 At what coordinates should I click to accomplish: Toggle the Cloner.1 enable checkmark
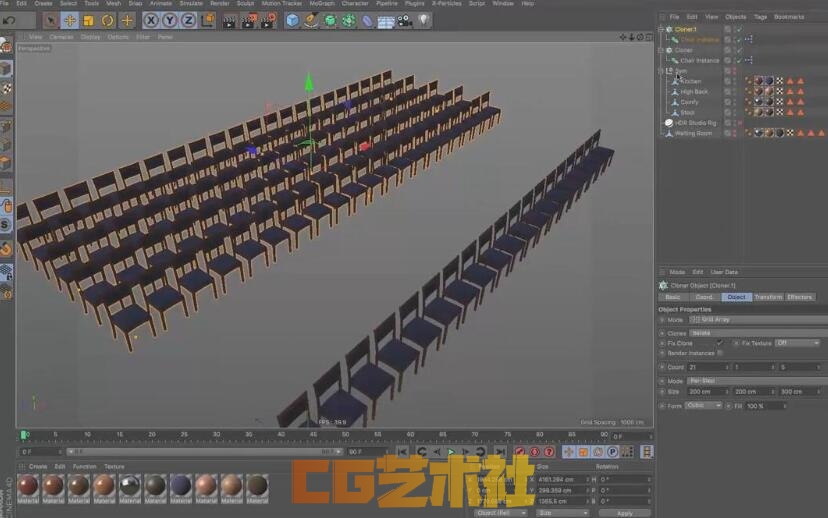tap(739, 30)
